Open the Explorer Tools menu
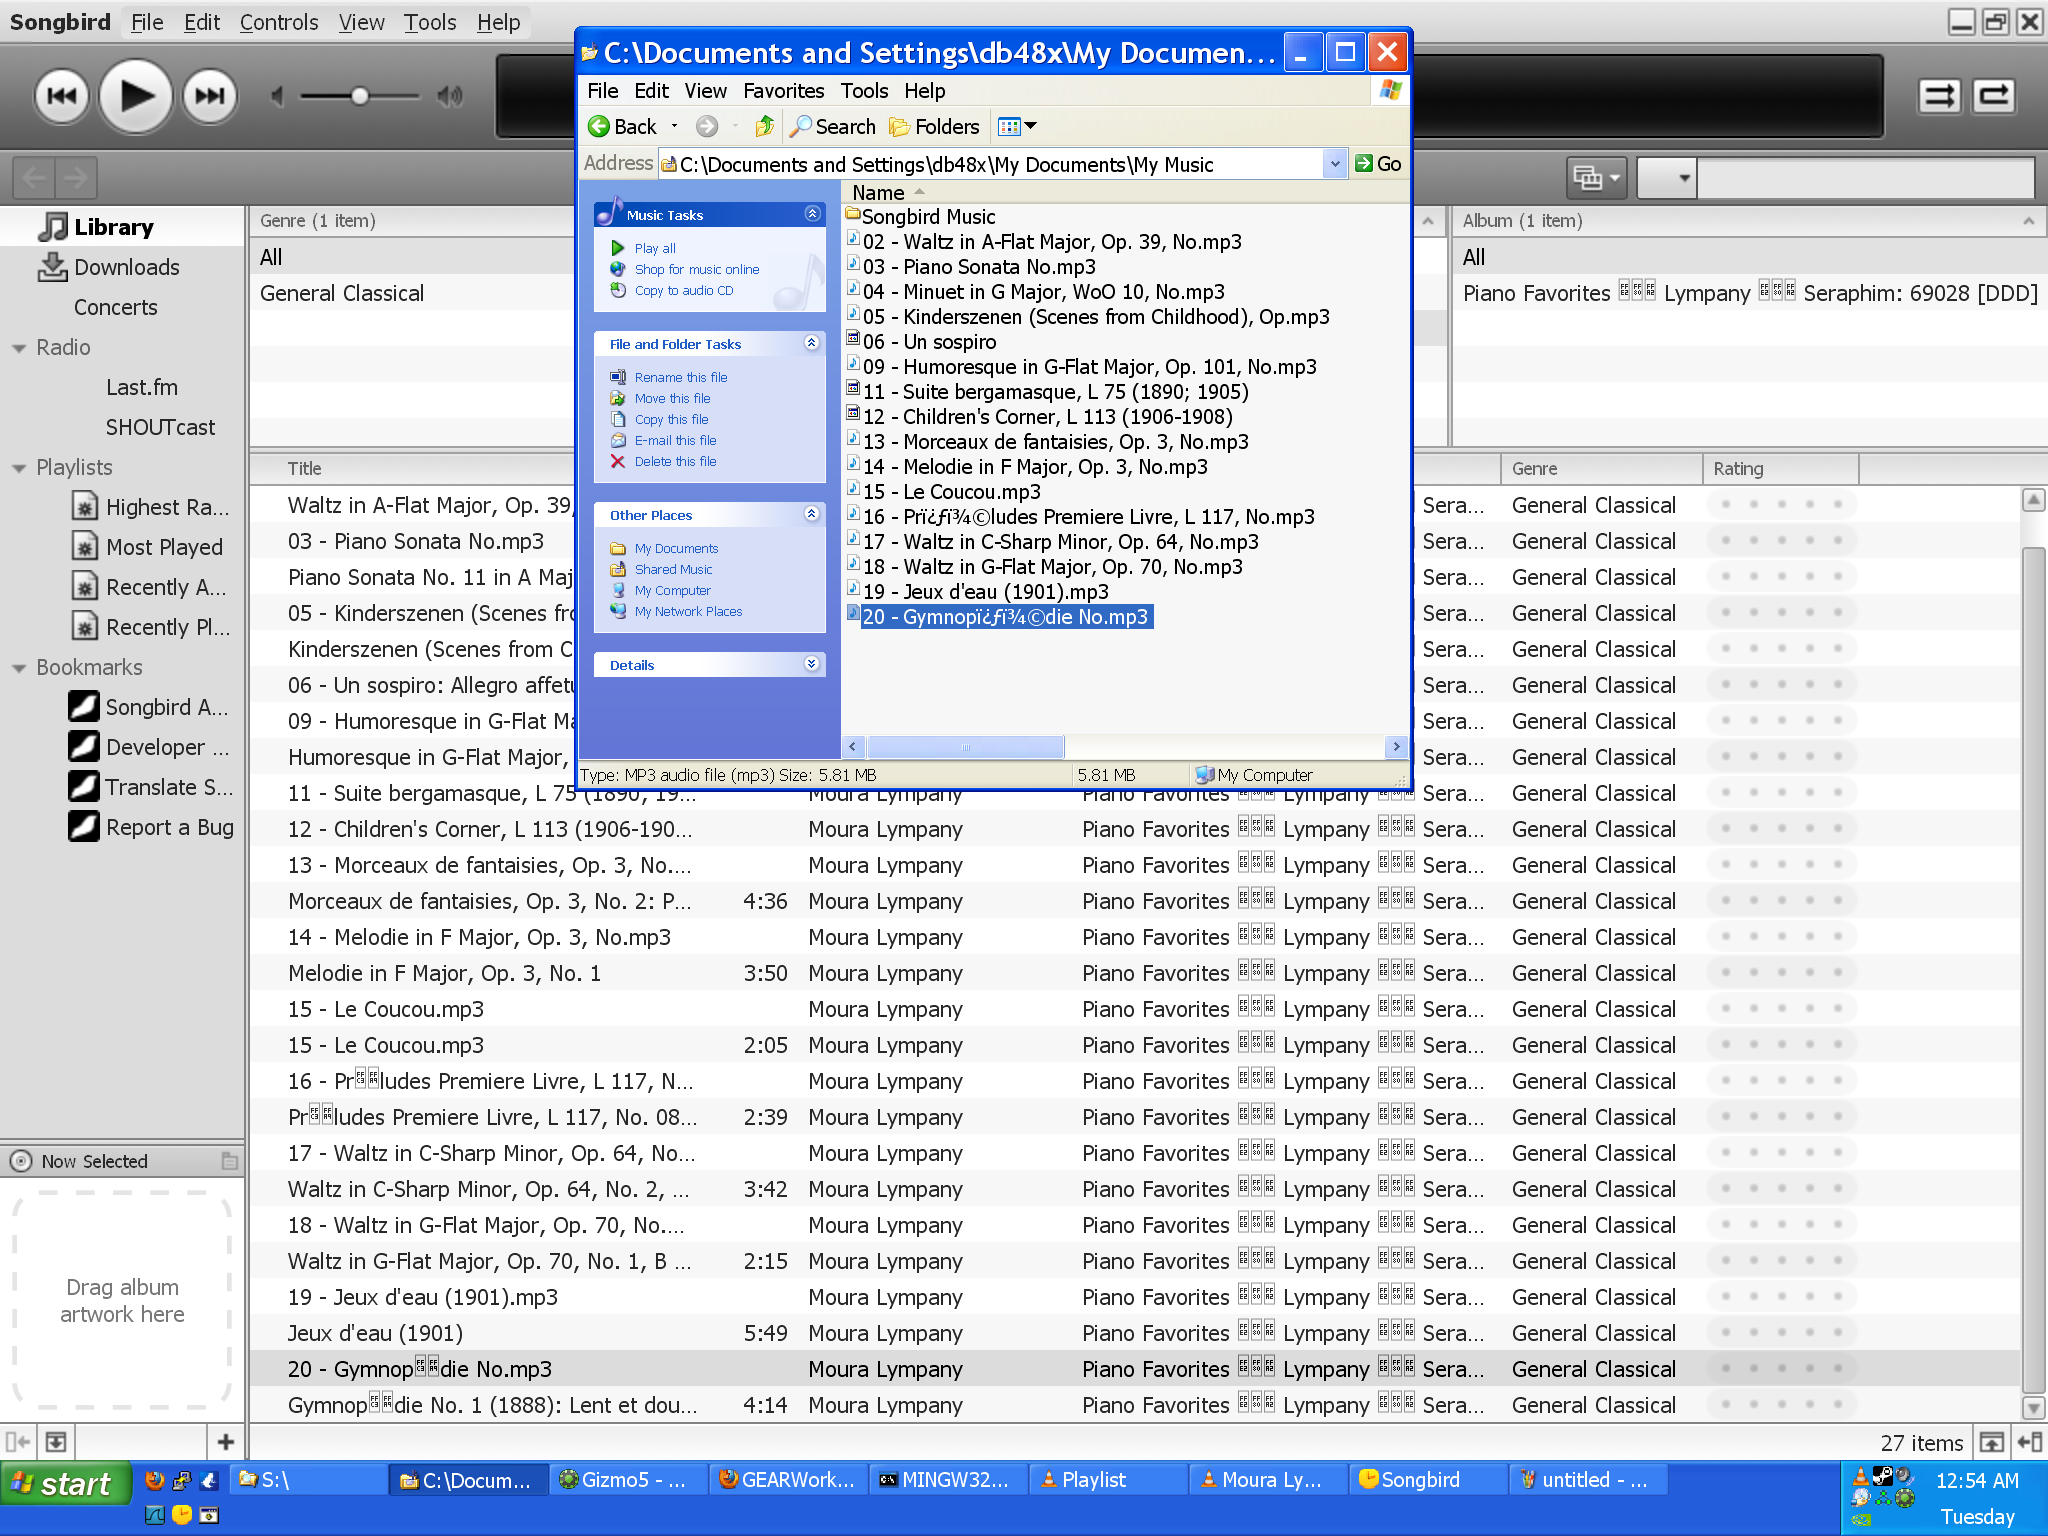Image resolution: width=2048 pixels, height=1536 pixels. 864,91
